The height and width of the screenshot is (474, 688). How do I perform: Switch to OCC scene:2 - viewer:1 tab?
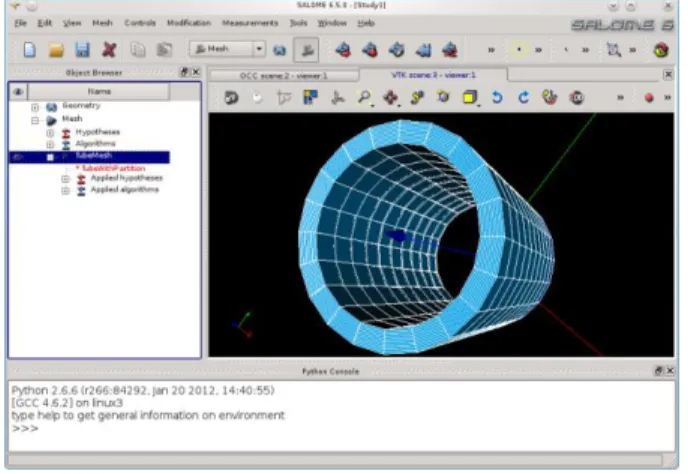pyautogui.click(x=284, y=76)
